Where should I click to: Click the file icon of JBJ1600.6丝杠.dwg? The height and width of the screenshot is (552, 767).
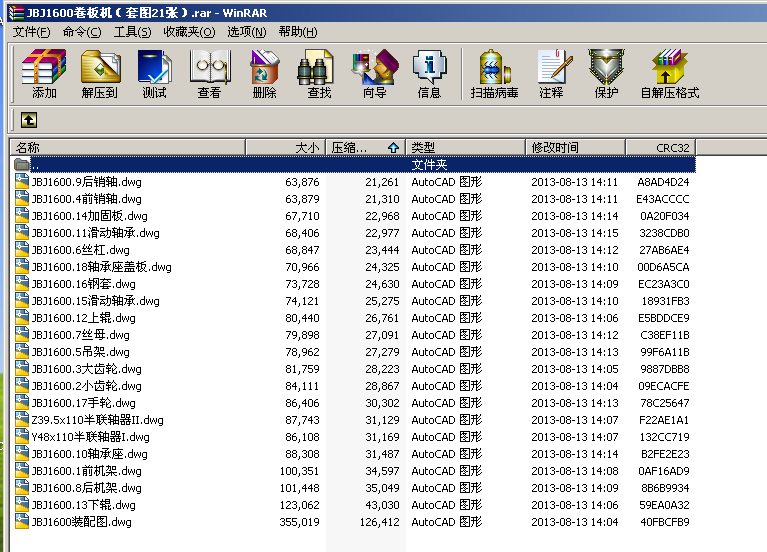tap(22, 250)
